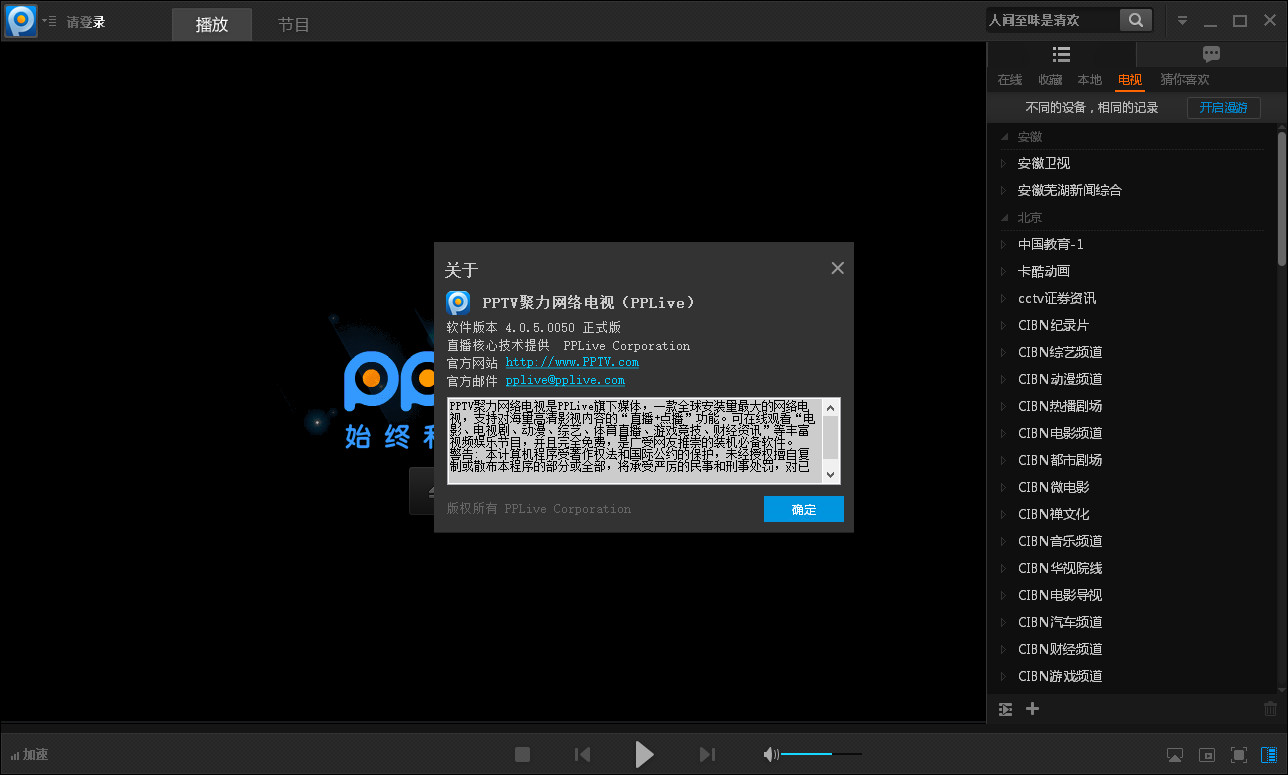Switch to the 节目 tab
Screen dimensions: 1288x775
(294, 25)
